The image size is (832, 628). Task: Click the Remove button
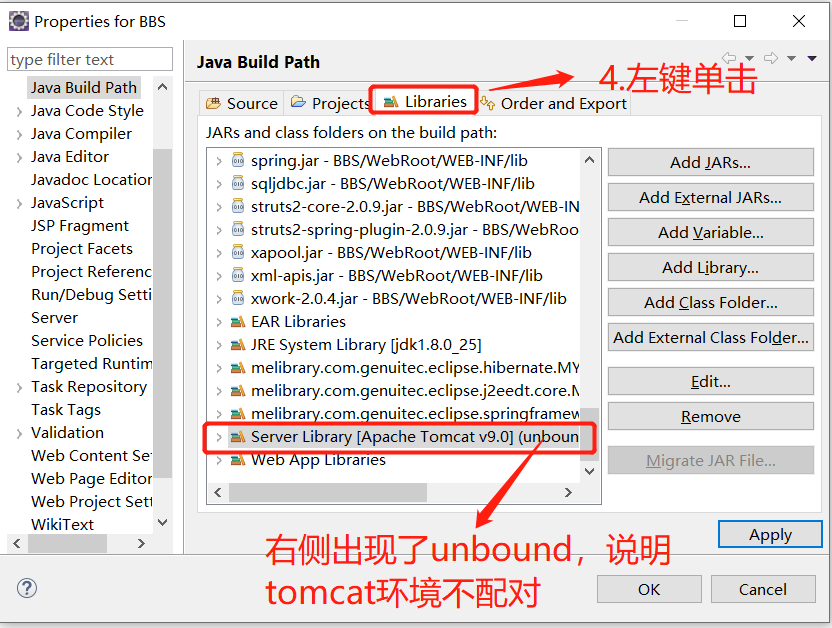click(x=710, y=416)
